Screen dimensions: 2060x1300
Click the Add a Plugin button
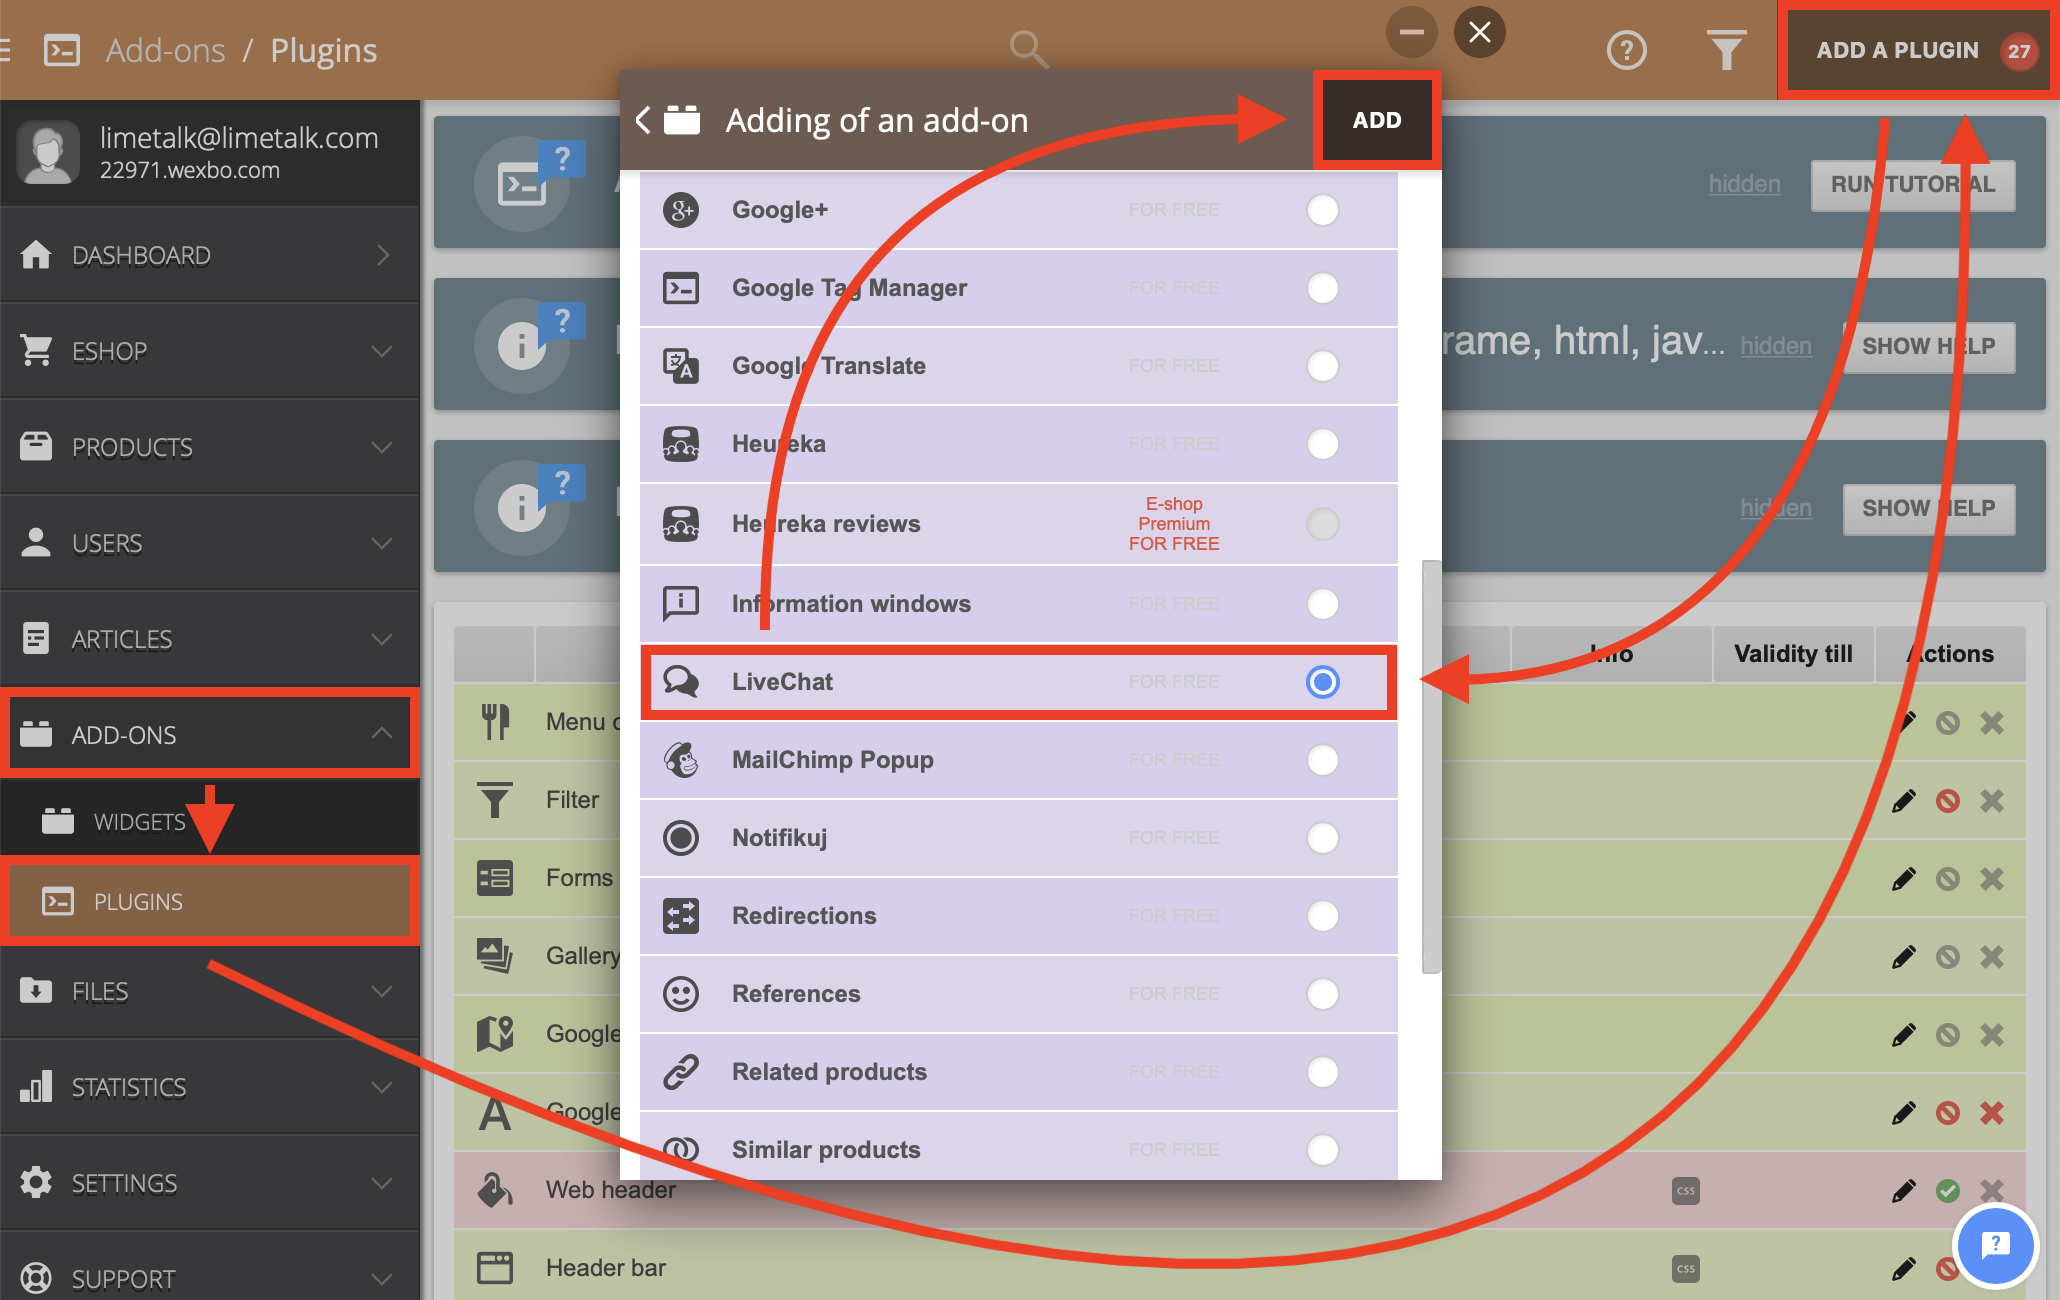tap(1918, 50)
